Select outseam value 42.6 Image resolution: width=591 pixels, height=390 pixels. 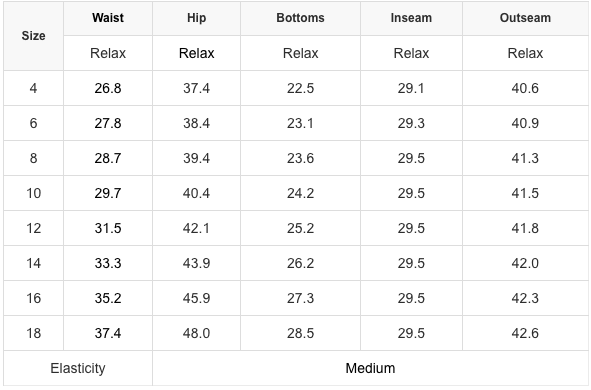coord(525,333)
